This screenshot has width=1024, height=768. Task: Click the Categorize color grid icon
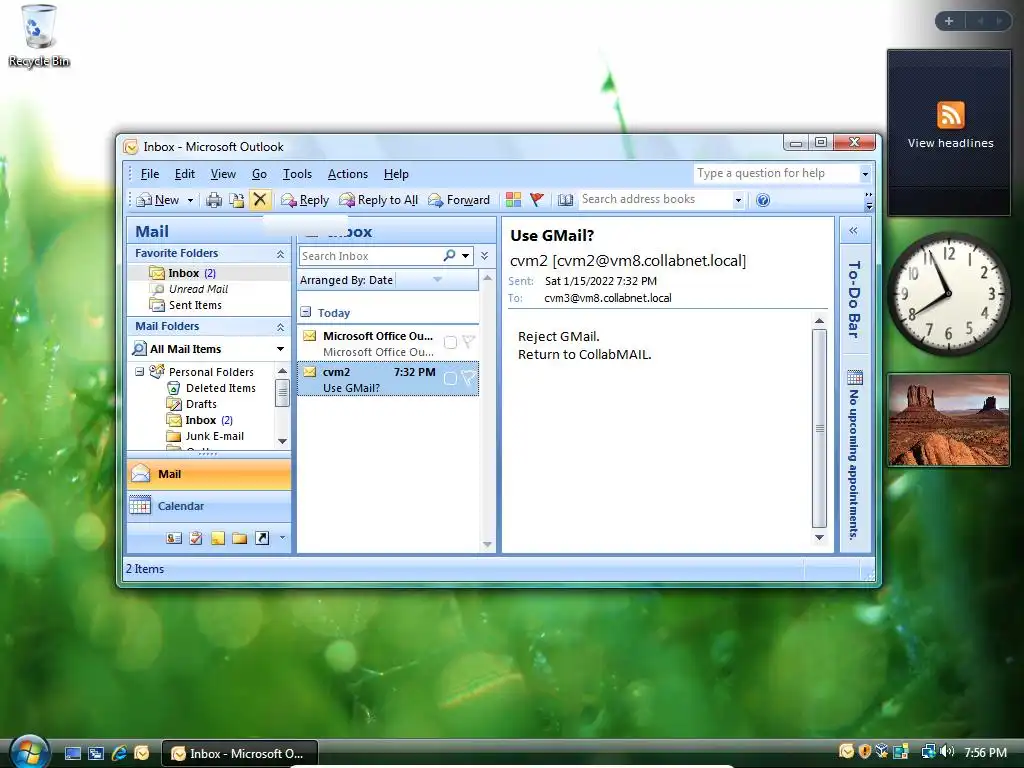point(513,200)
